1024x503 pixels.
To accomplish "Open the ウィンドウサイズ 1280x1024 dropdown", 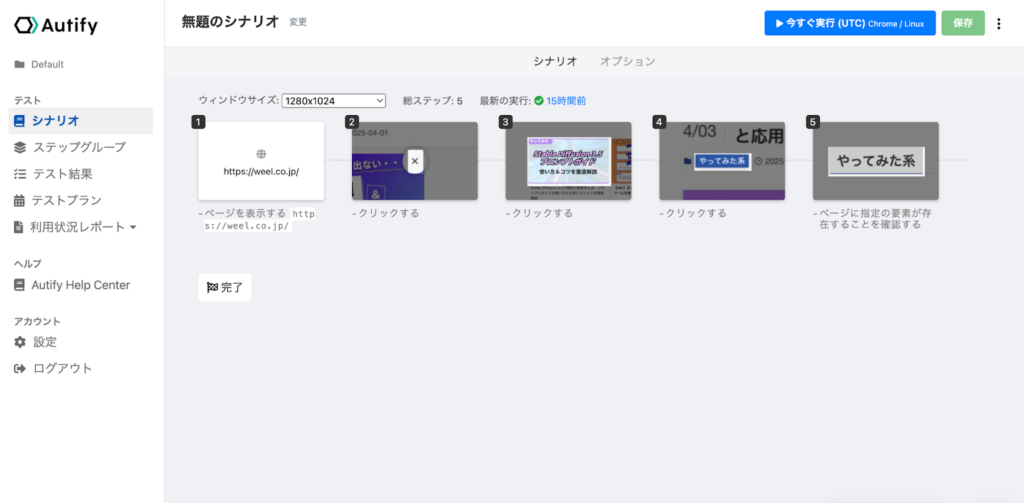I will coord(334,101).
